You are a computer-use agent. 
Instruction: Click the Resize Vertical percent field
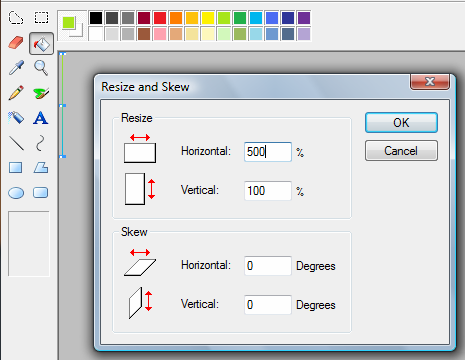268,191
